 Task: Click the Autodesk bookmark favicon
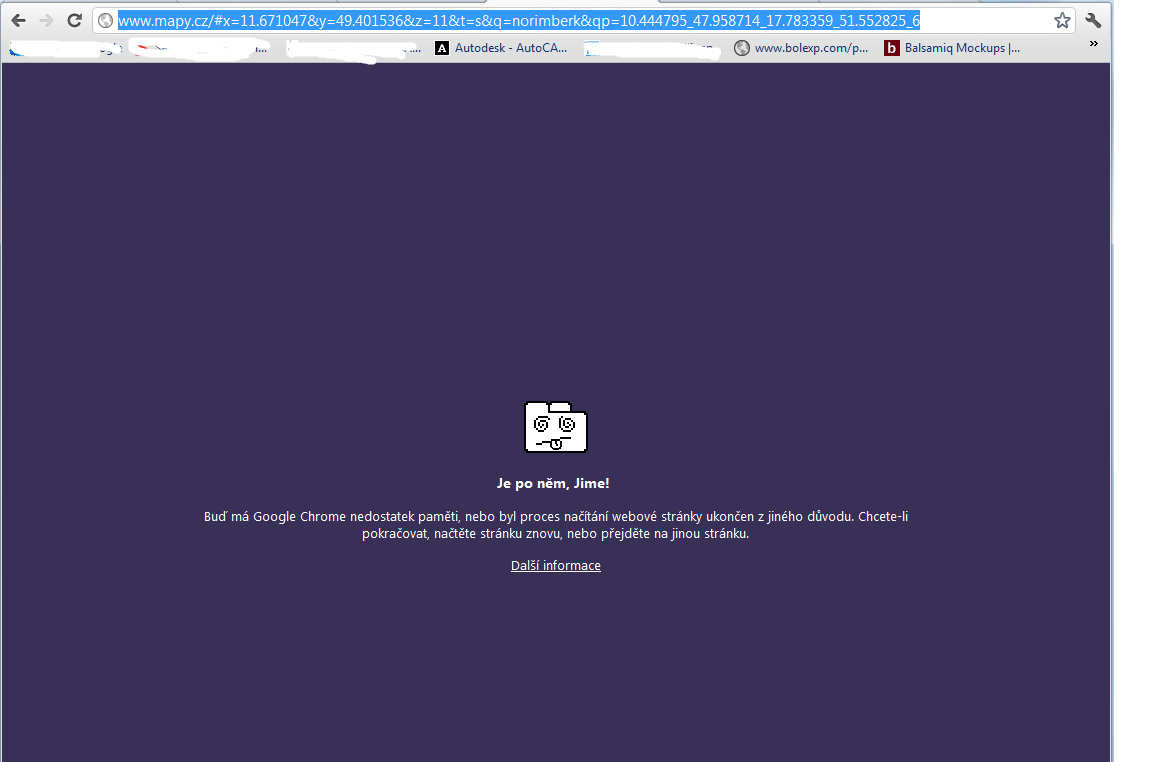[442, 48]
